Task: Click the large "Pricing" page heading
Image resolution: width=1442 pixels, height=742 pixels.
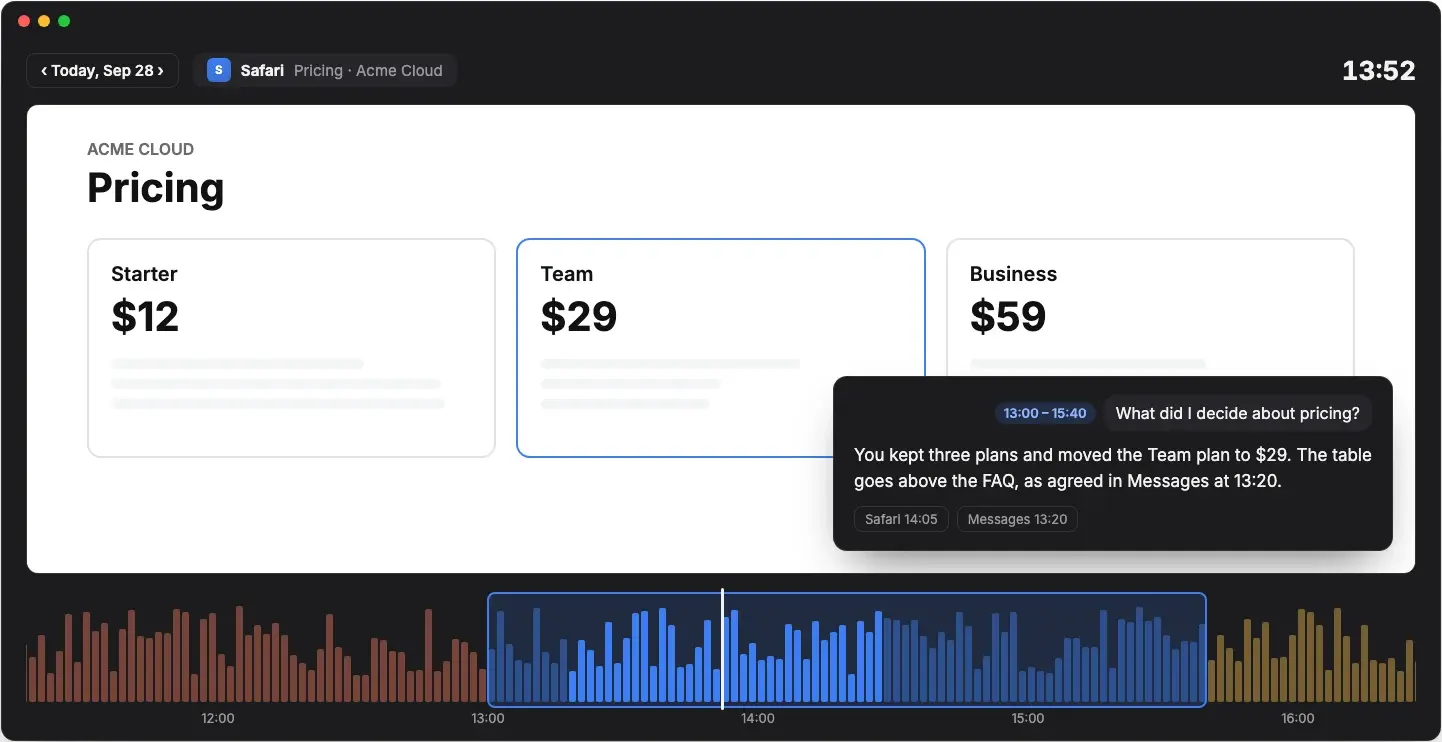Action: 156,188
